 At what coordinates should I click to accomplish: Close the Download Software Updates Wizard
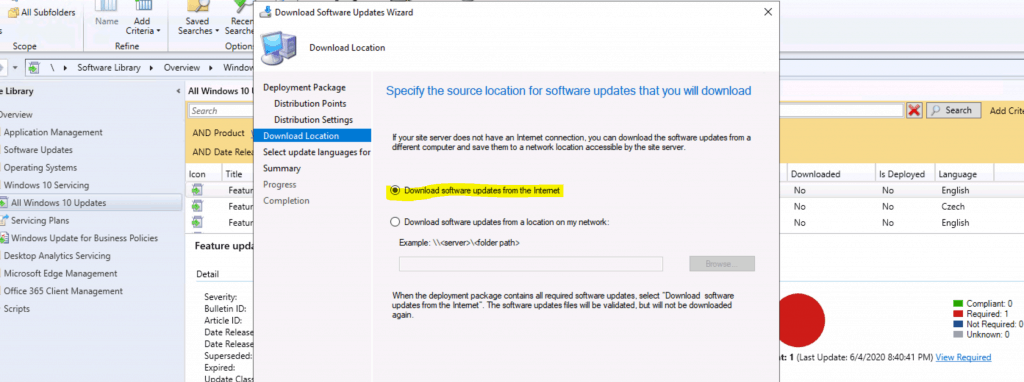pos(768,12)
